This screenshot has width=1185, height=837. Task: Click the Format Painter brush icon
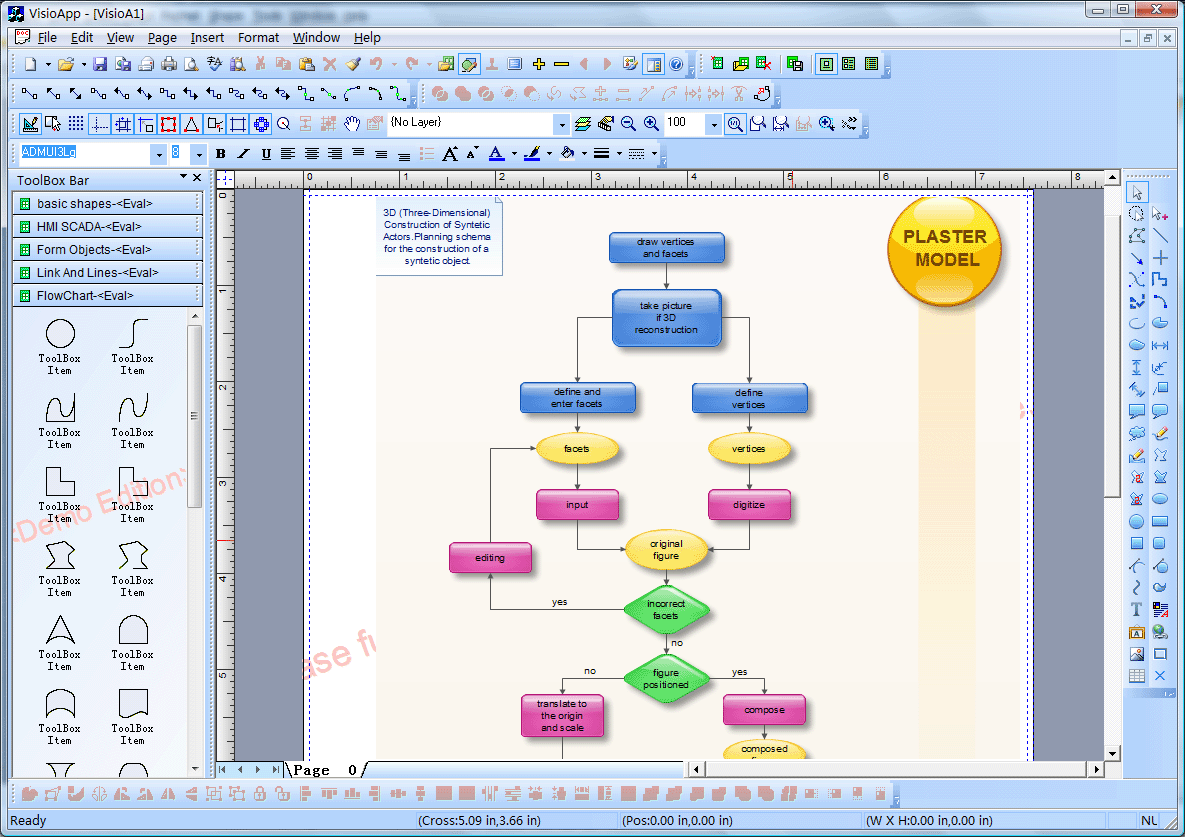tap(350, 64)
